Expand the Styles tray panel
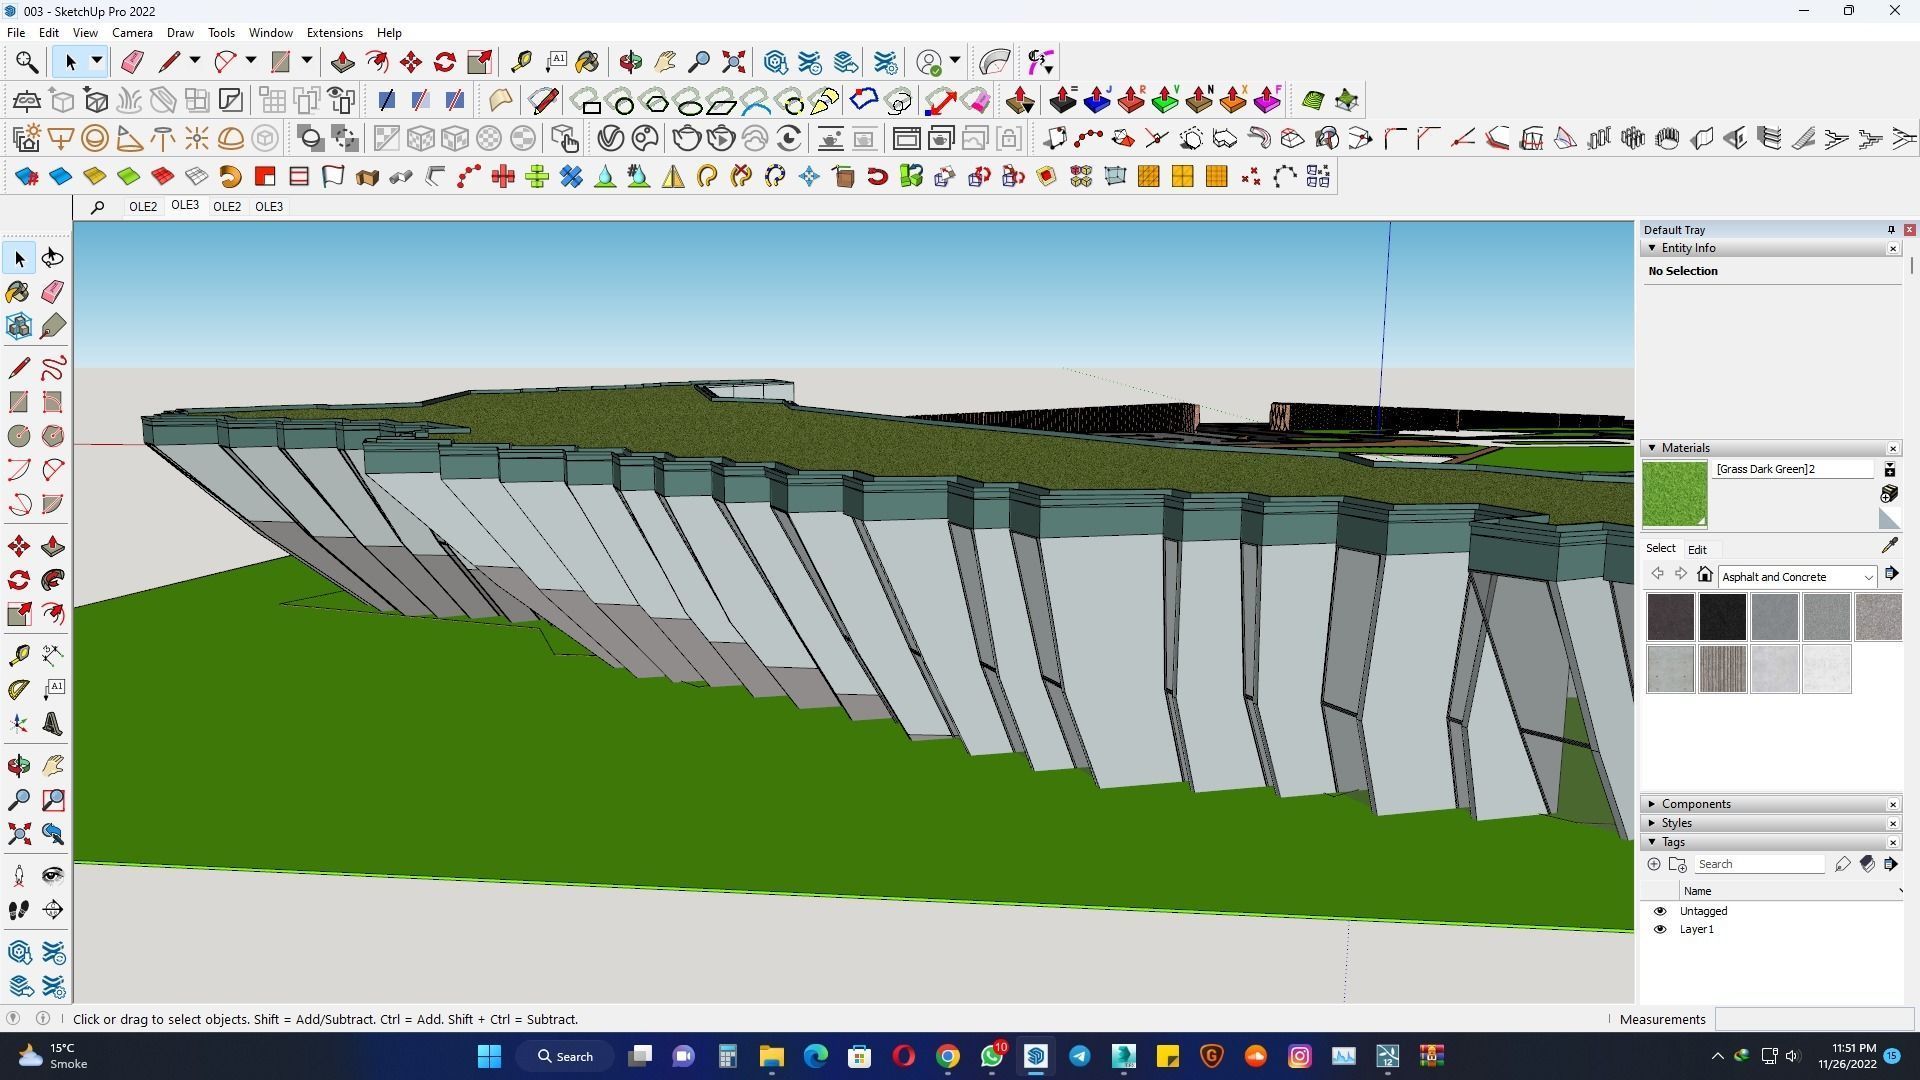 click(x=1677, y=823)
